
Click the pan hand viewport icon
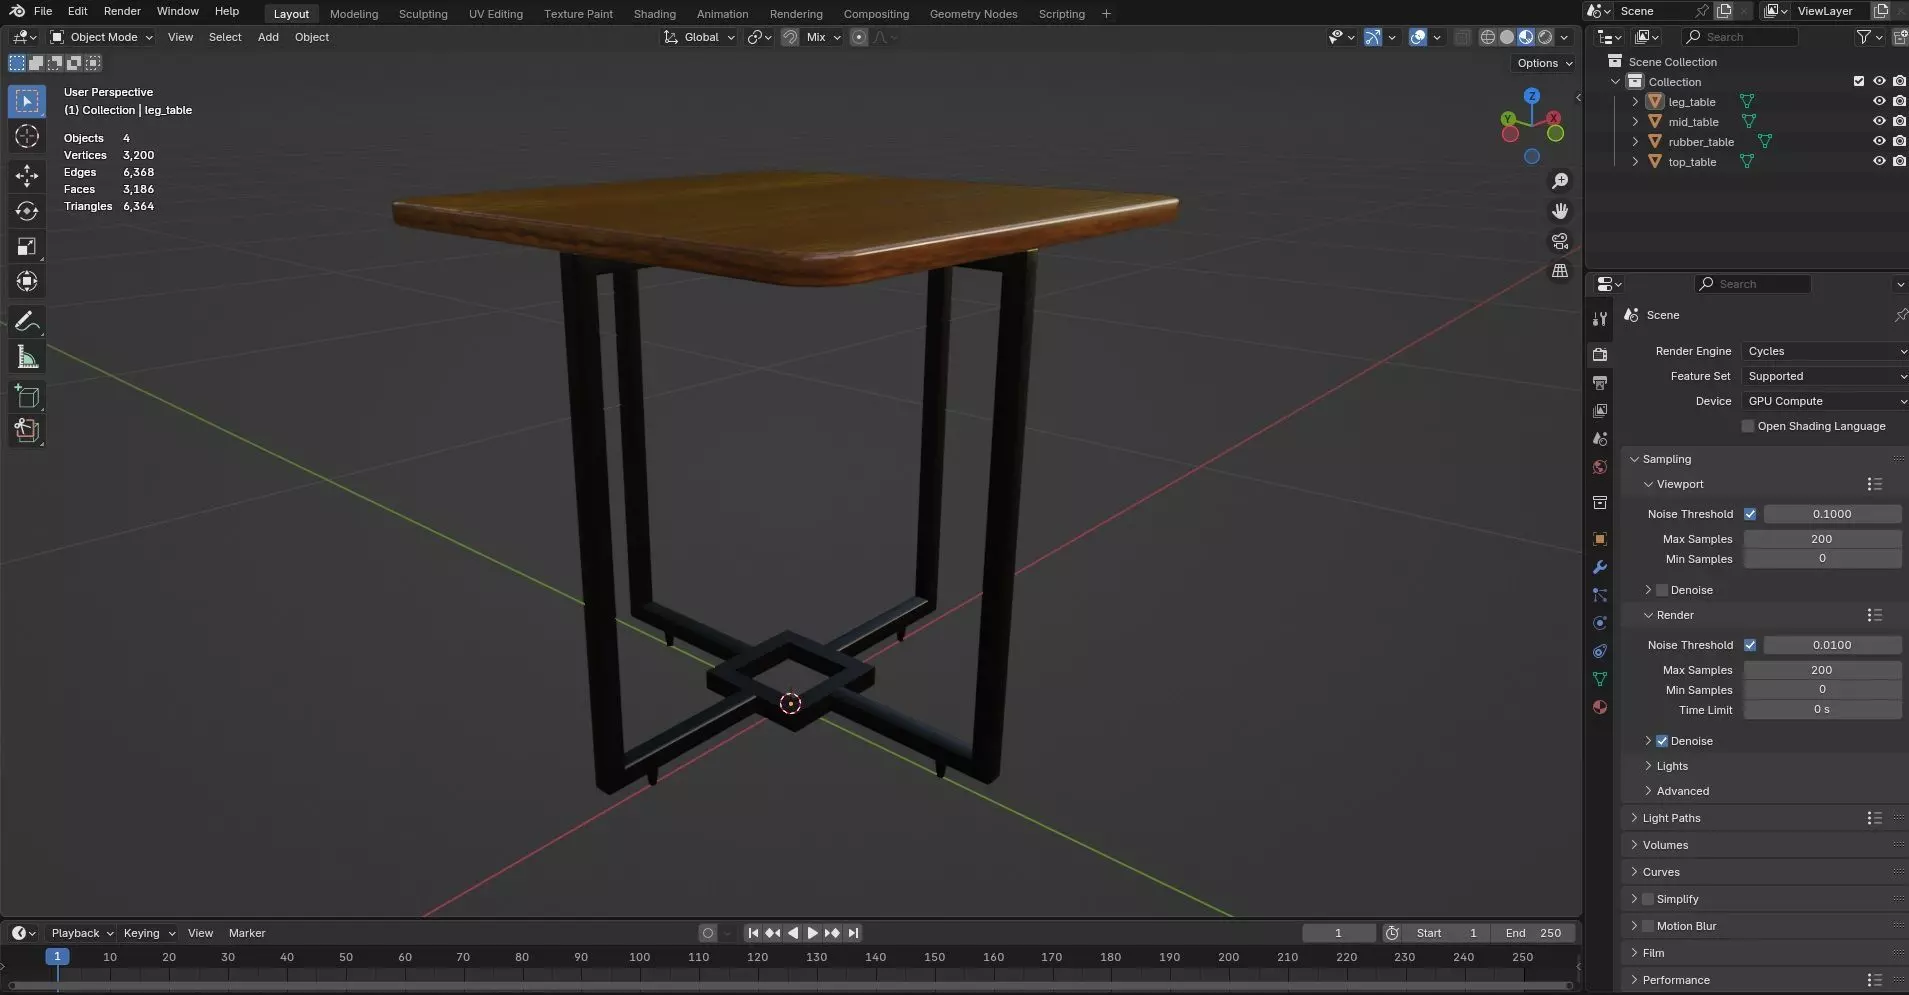pyautogui.click(x=1560, y=211)
